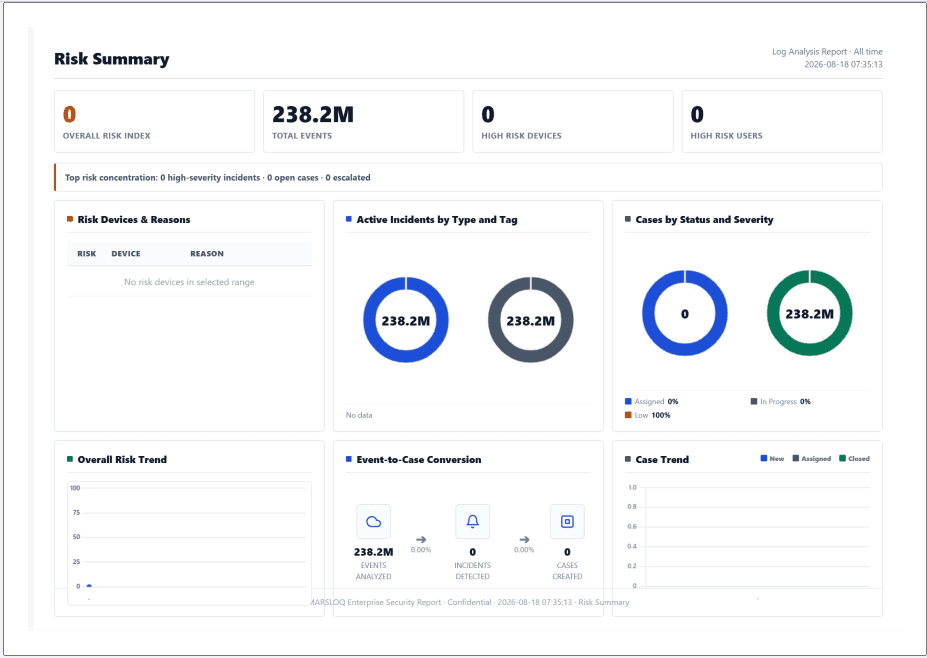The width and height of the screenshot is (927, 658).
Task: Click the INCIDENTS DETECTED label
Action: click(x=472, y=571)
